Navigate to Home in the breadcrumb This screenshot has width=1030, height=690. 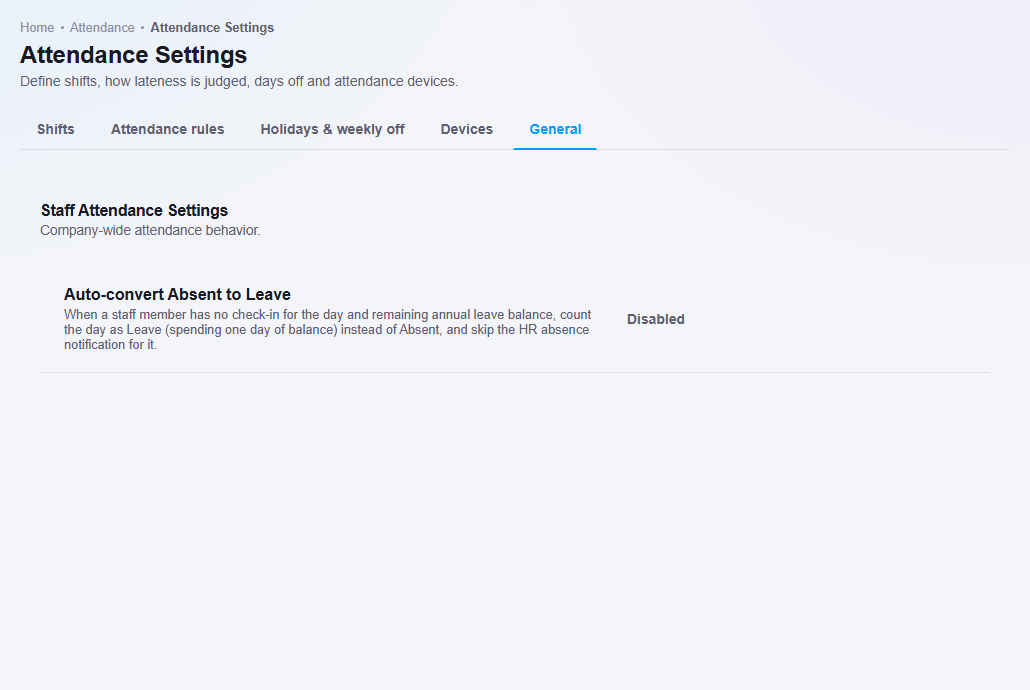click(x=37, y=28)
